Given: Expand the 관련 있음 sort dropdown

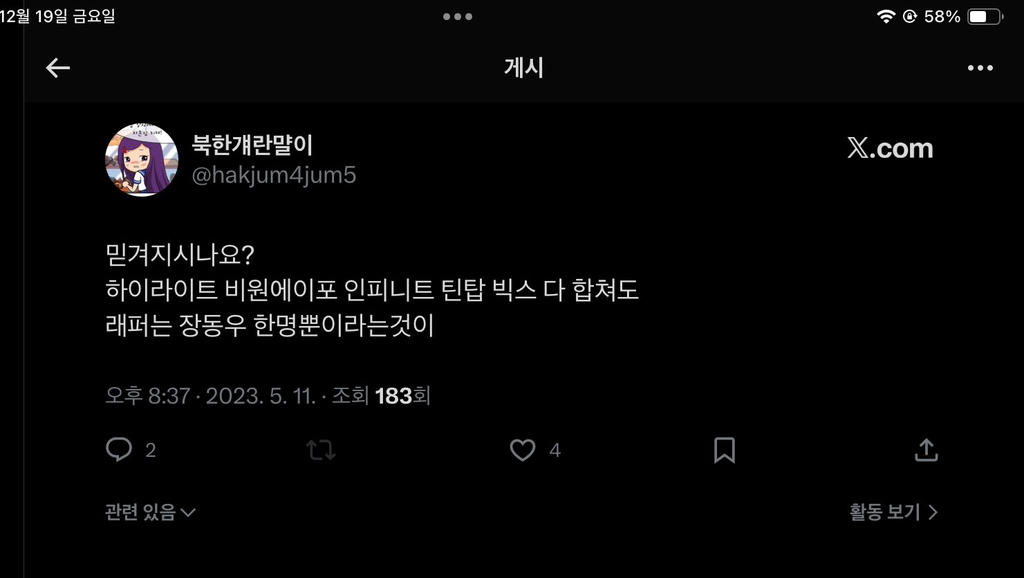Looking at the screenshot, I should pos(150,512).
